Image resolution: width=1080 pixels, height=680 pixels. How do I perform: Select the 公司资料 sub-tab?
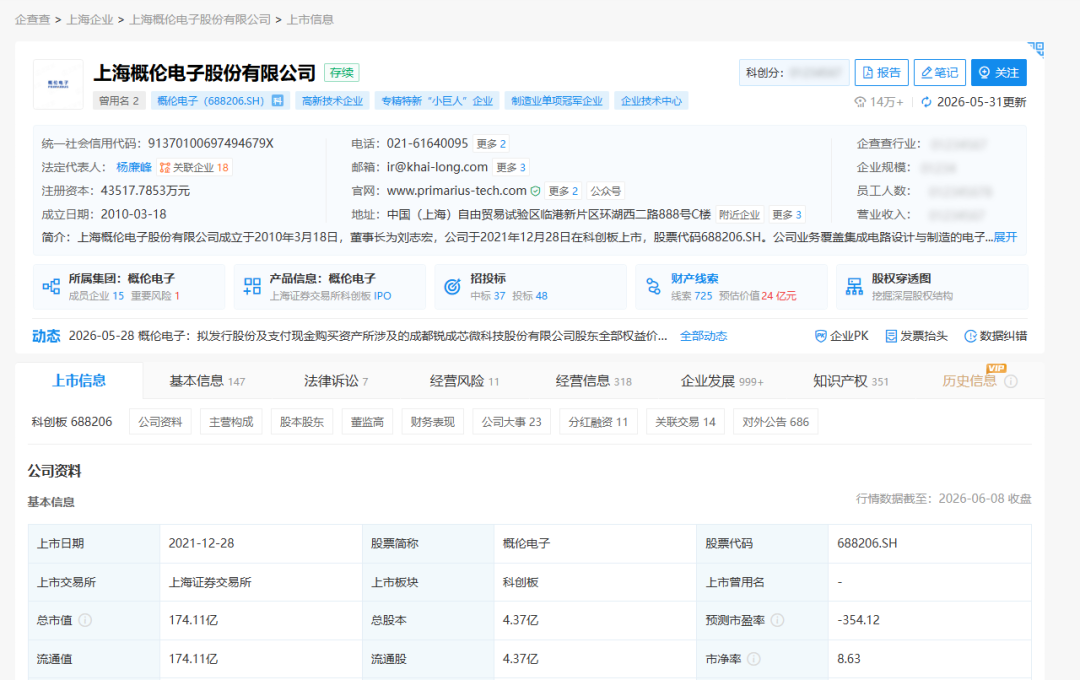point(160,422)
